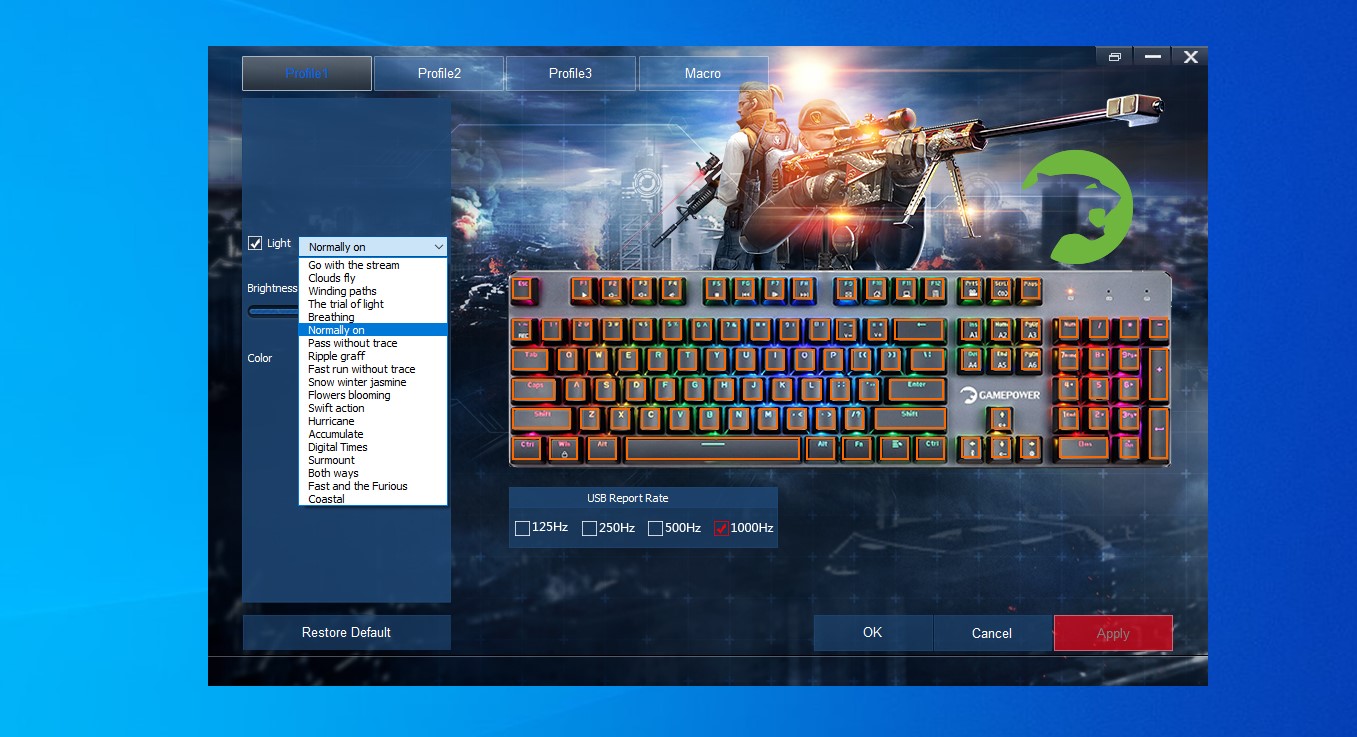Screen dimensions: 1357x737
Task: Select the Backspace arrow key on the keyboard
Action: pyautogui.click(x=918, y=329)
